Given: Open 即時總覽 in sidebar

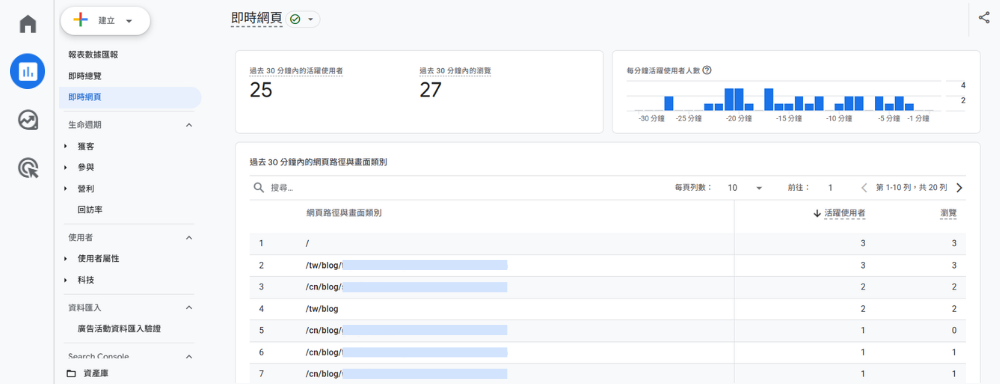Looking at the screenshot, I should point(85,76).
